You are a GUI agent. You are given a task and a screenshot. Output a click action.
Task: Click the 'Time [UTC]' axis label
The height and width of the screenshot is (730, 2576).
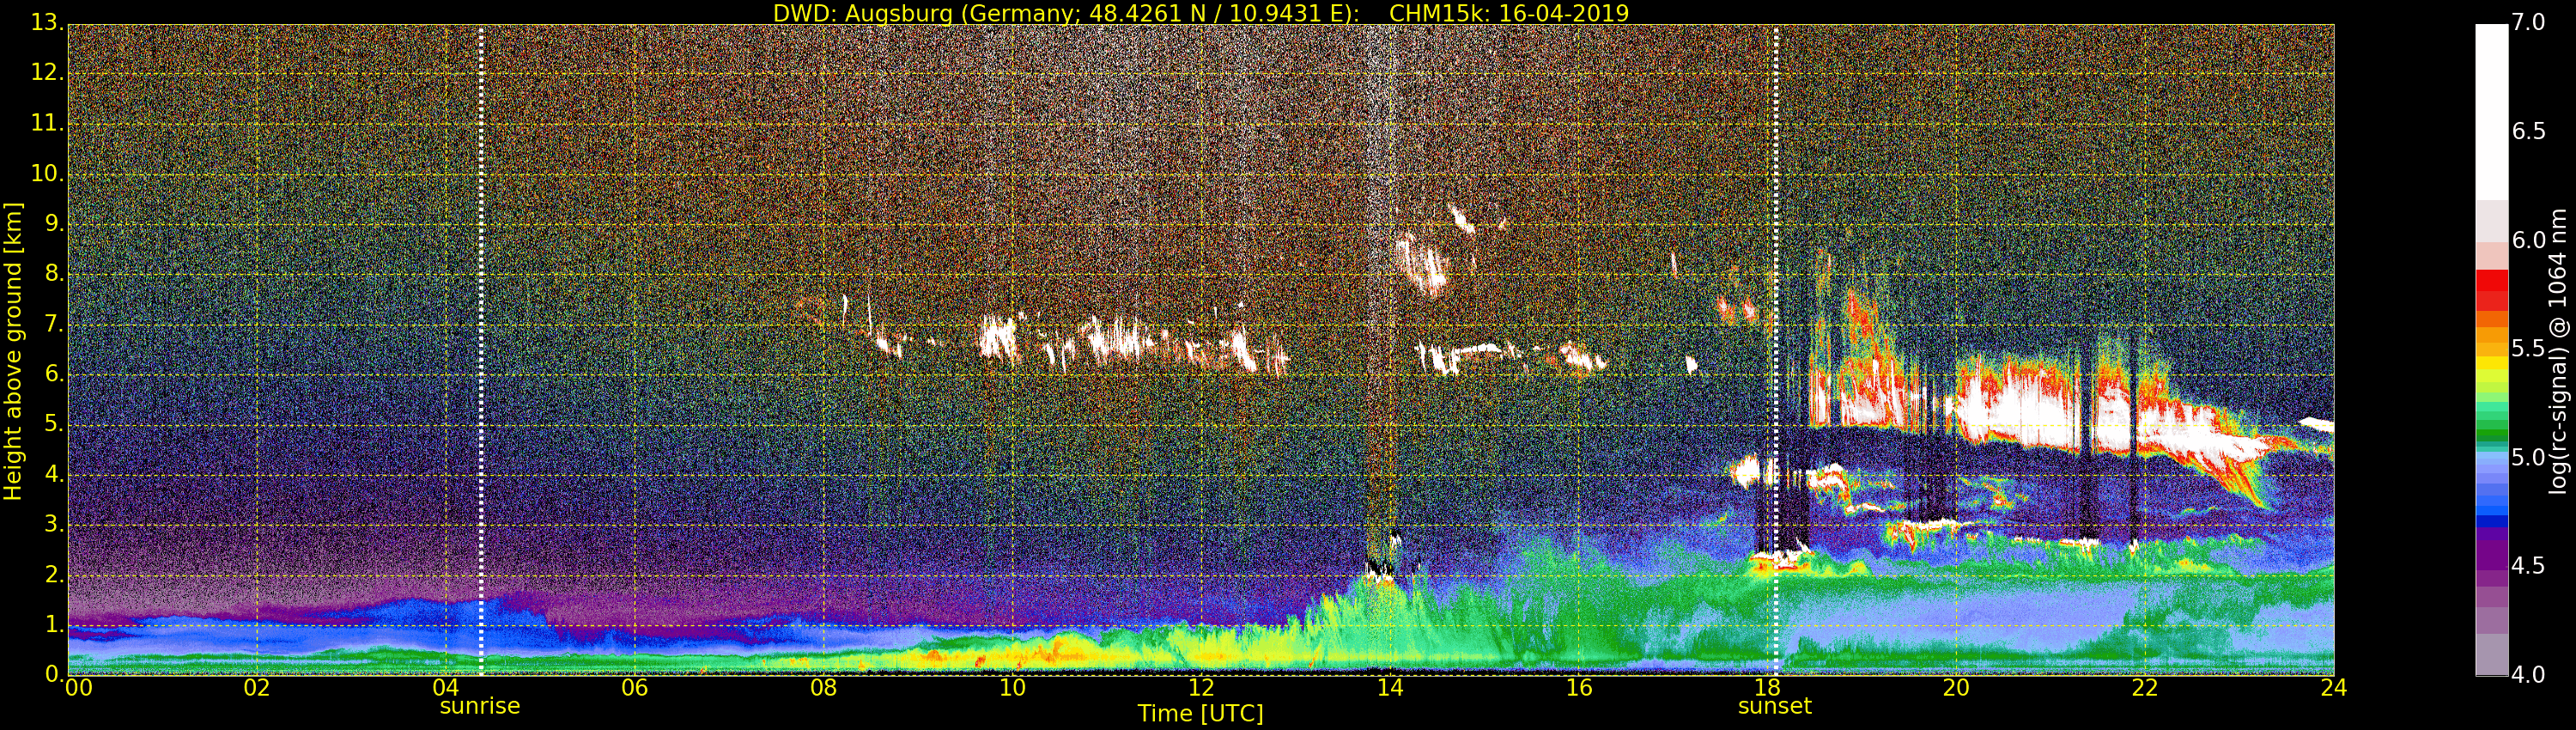(1200, 714)
